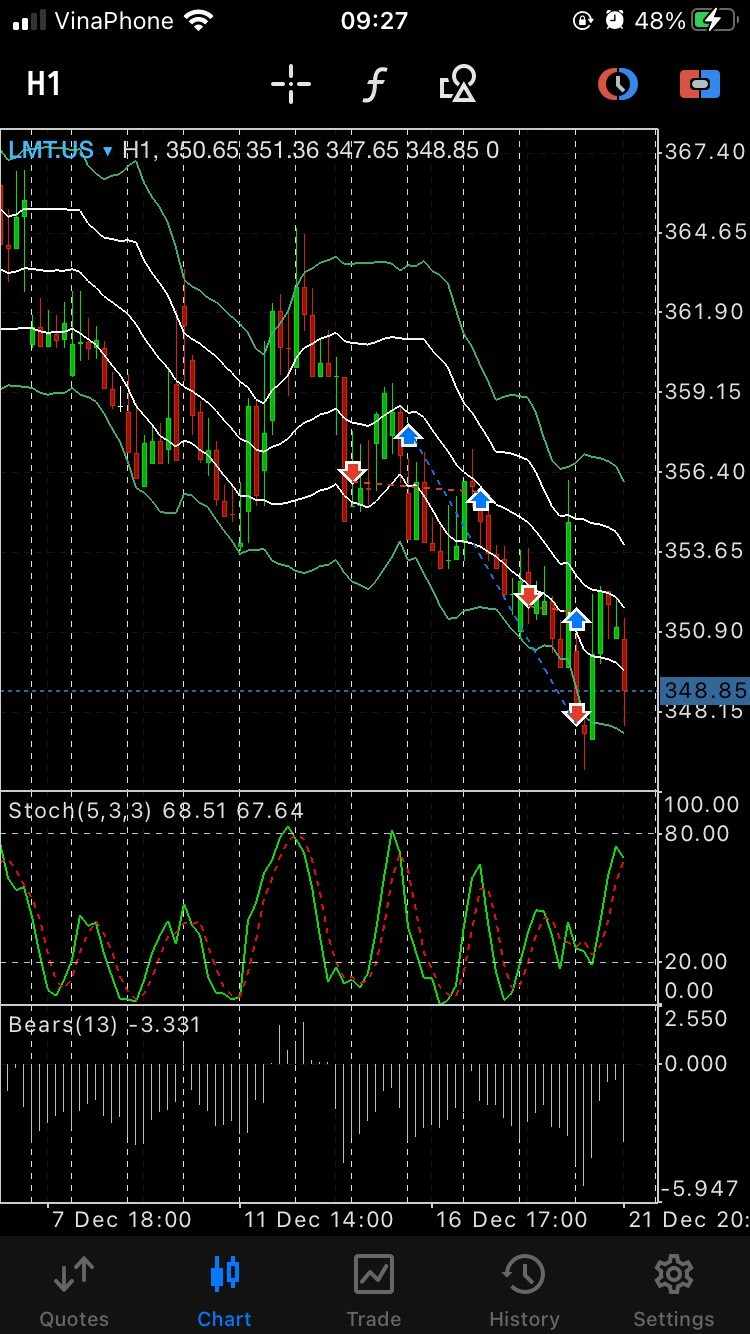750x1334 pixels.
Task: Open the chart objects shapes icon
Action: [x=458, y=84]
